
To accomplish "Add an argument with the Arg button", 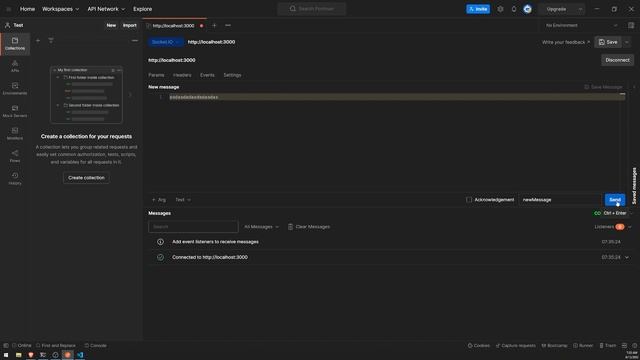I will (159, 200).
